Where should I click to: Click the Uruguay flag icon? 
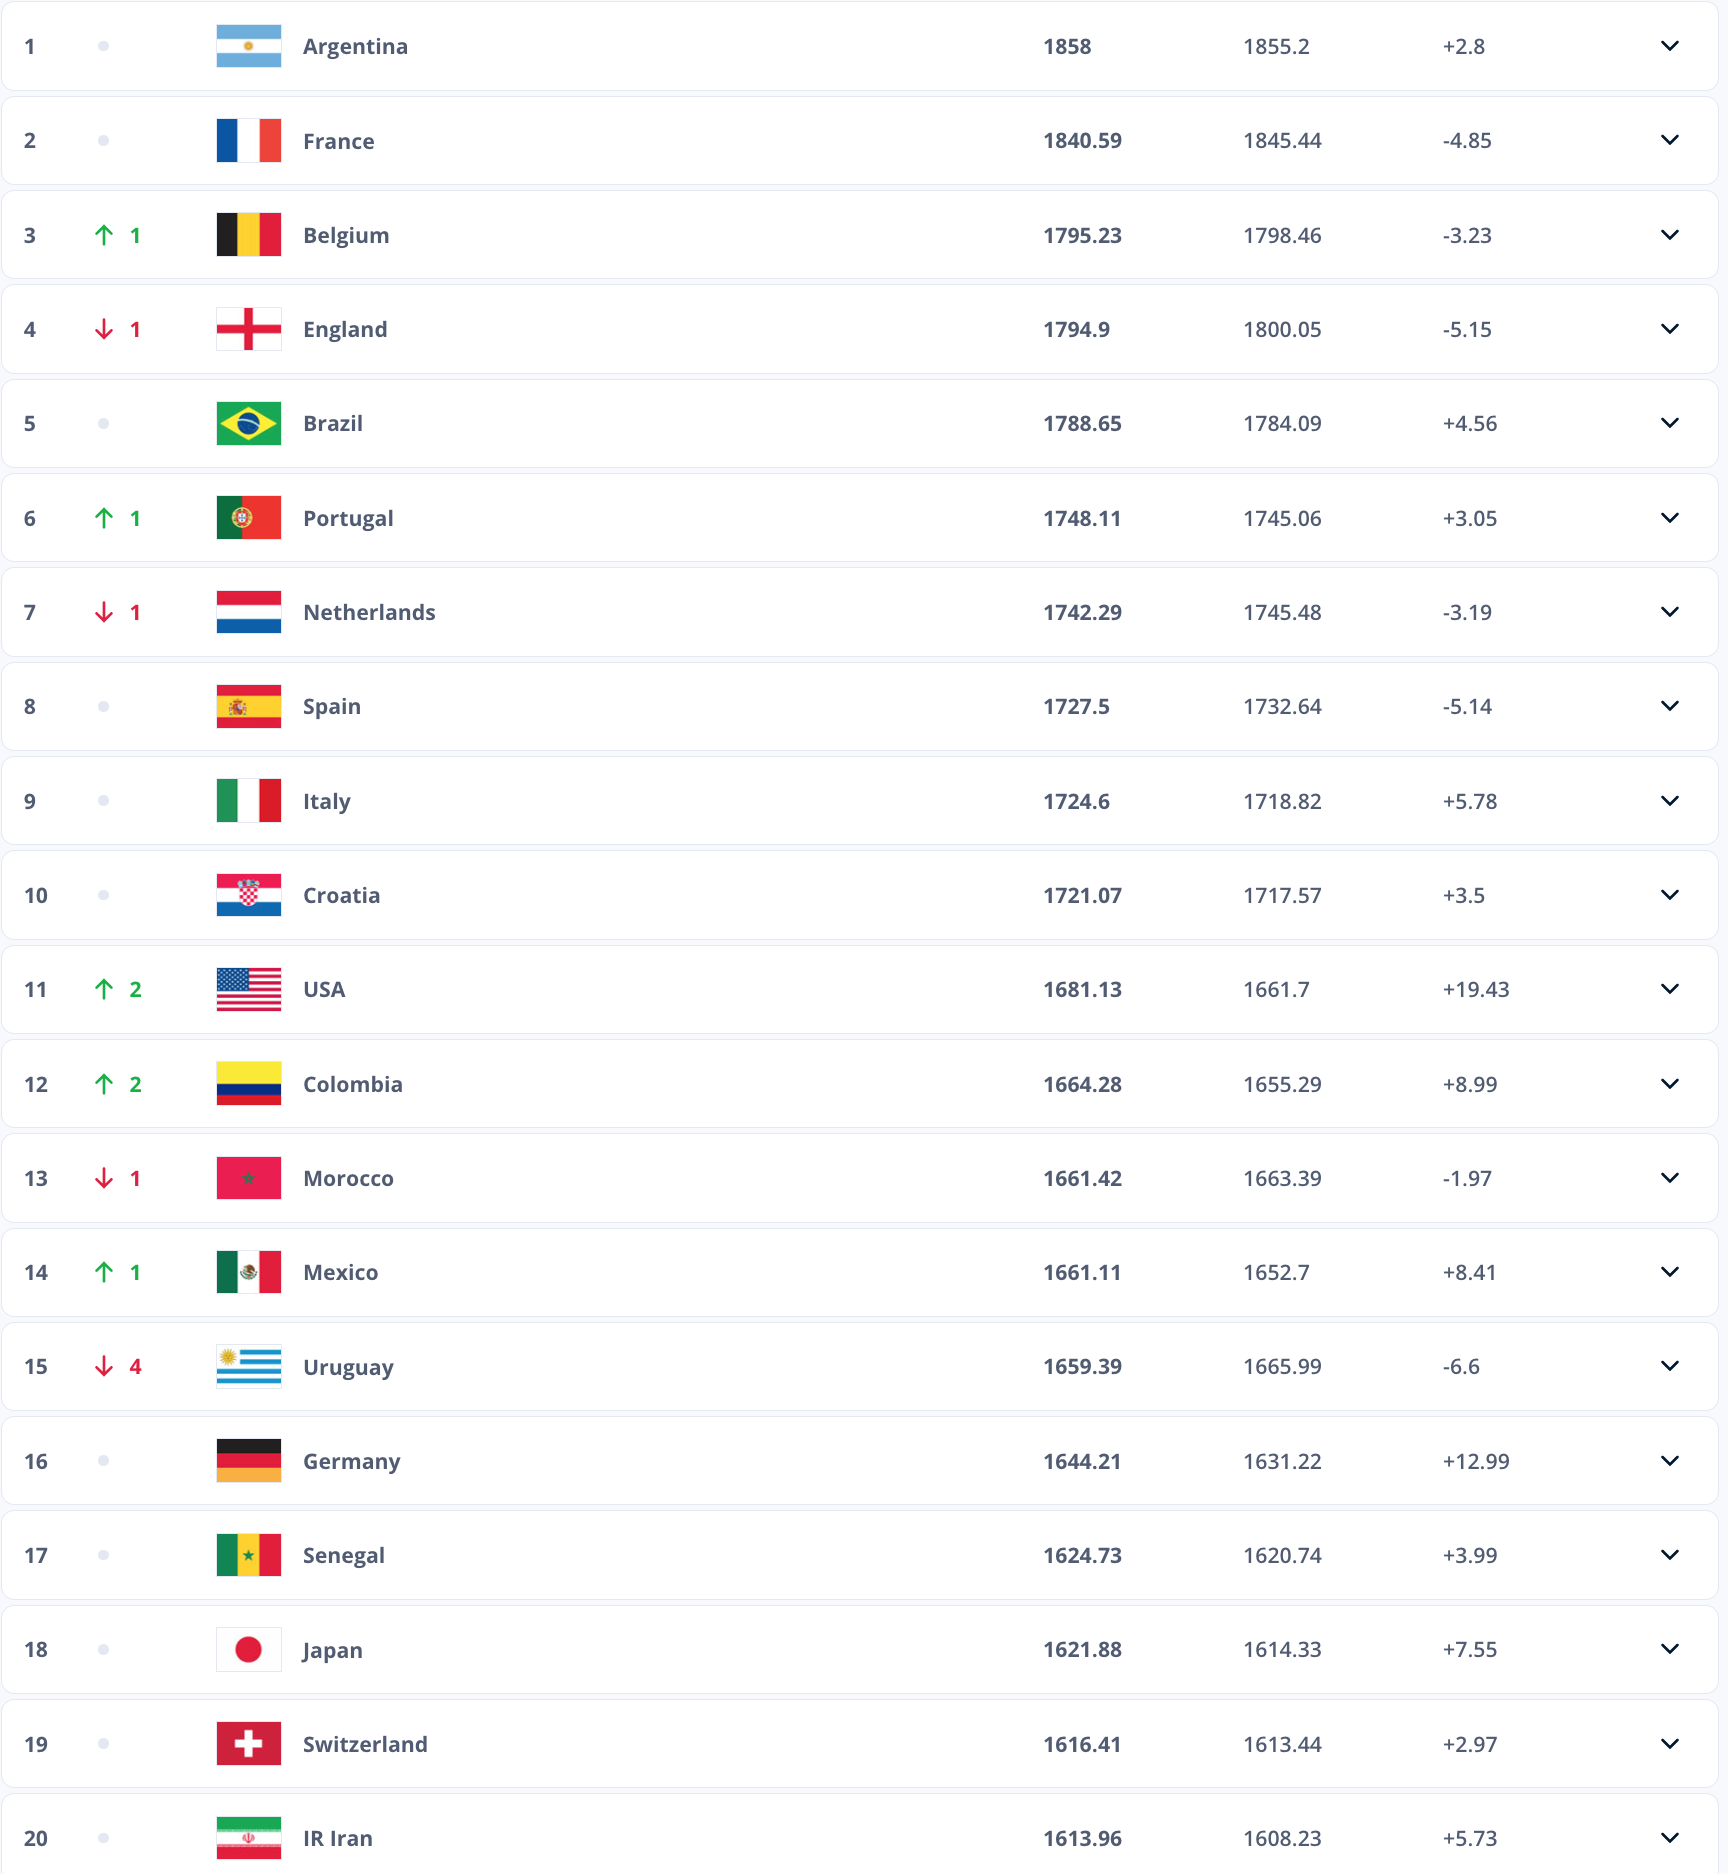[x=248, y=1366]
